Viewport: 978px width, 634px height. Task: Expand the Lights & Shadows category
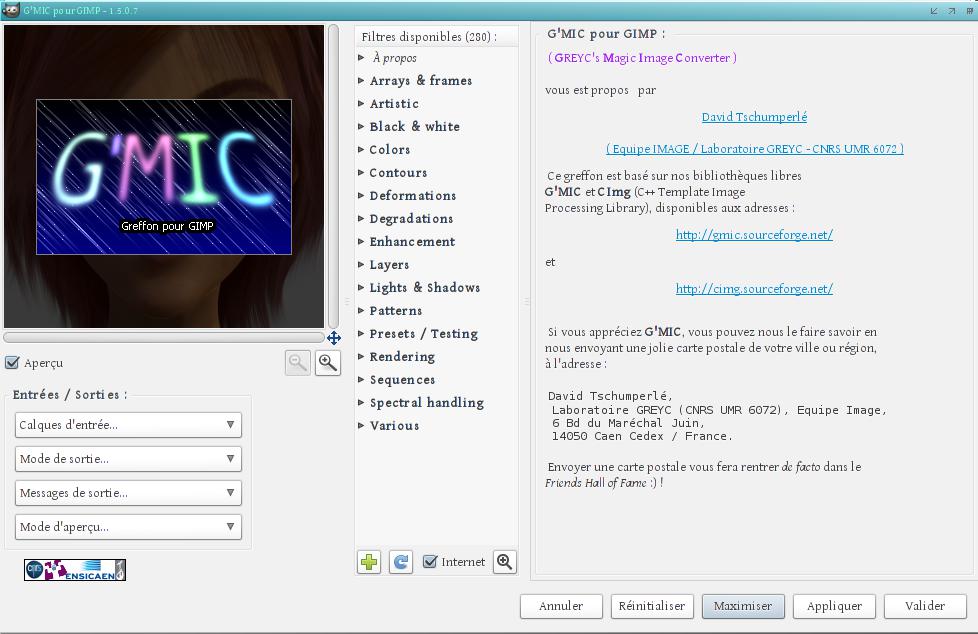click(424, 288)
